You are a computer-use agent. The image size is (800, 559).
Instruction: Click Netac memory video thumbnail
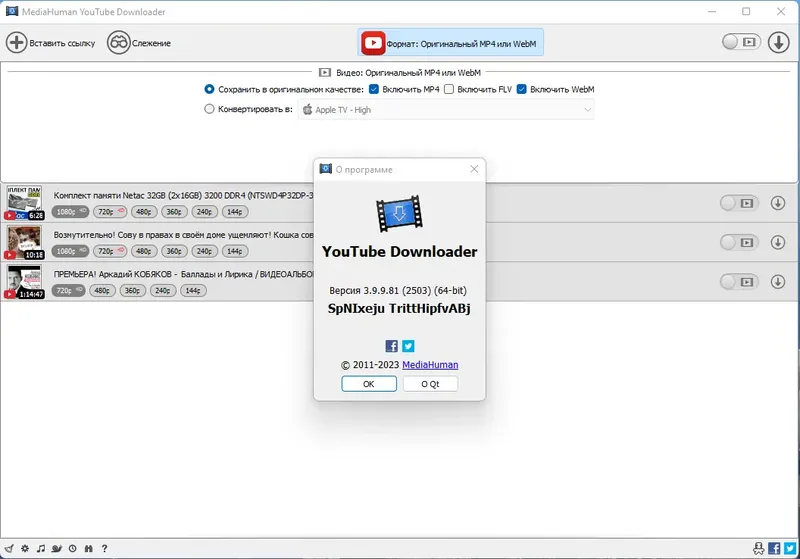(24, 202)
